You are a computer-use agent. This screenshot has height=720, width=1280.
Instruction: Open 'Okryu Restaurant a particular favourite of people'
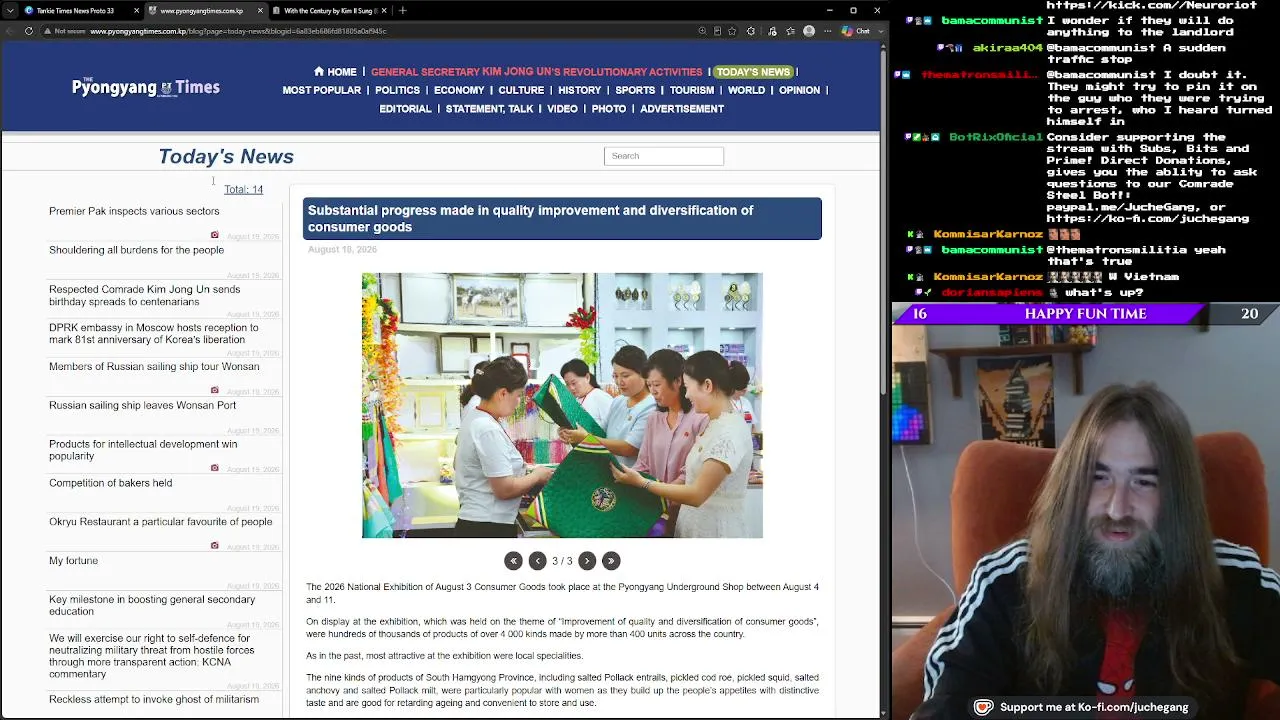tap(160, 522)
